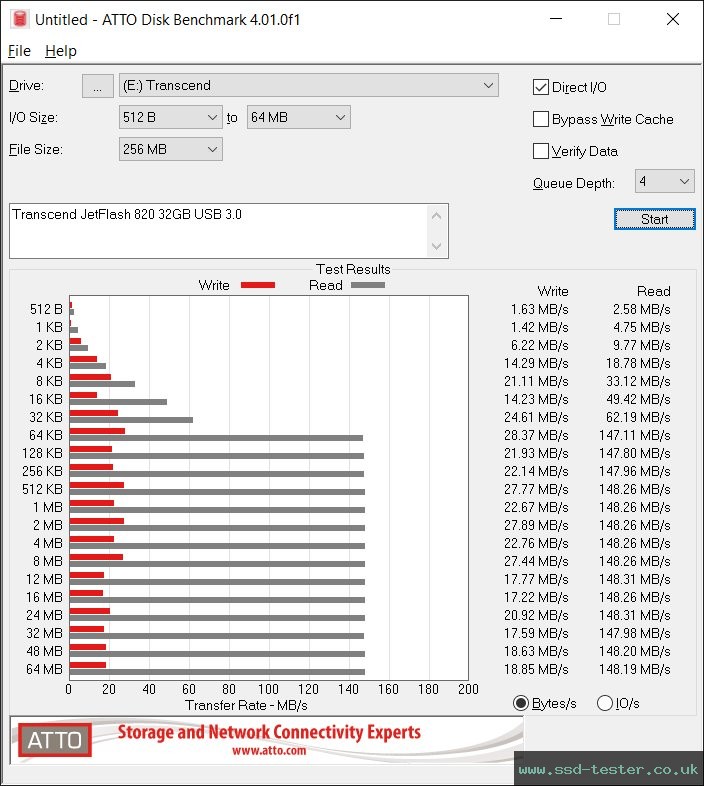Click the 1 MB row label in chart

[x=48, y=507]
